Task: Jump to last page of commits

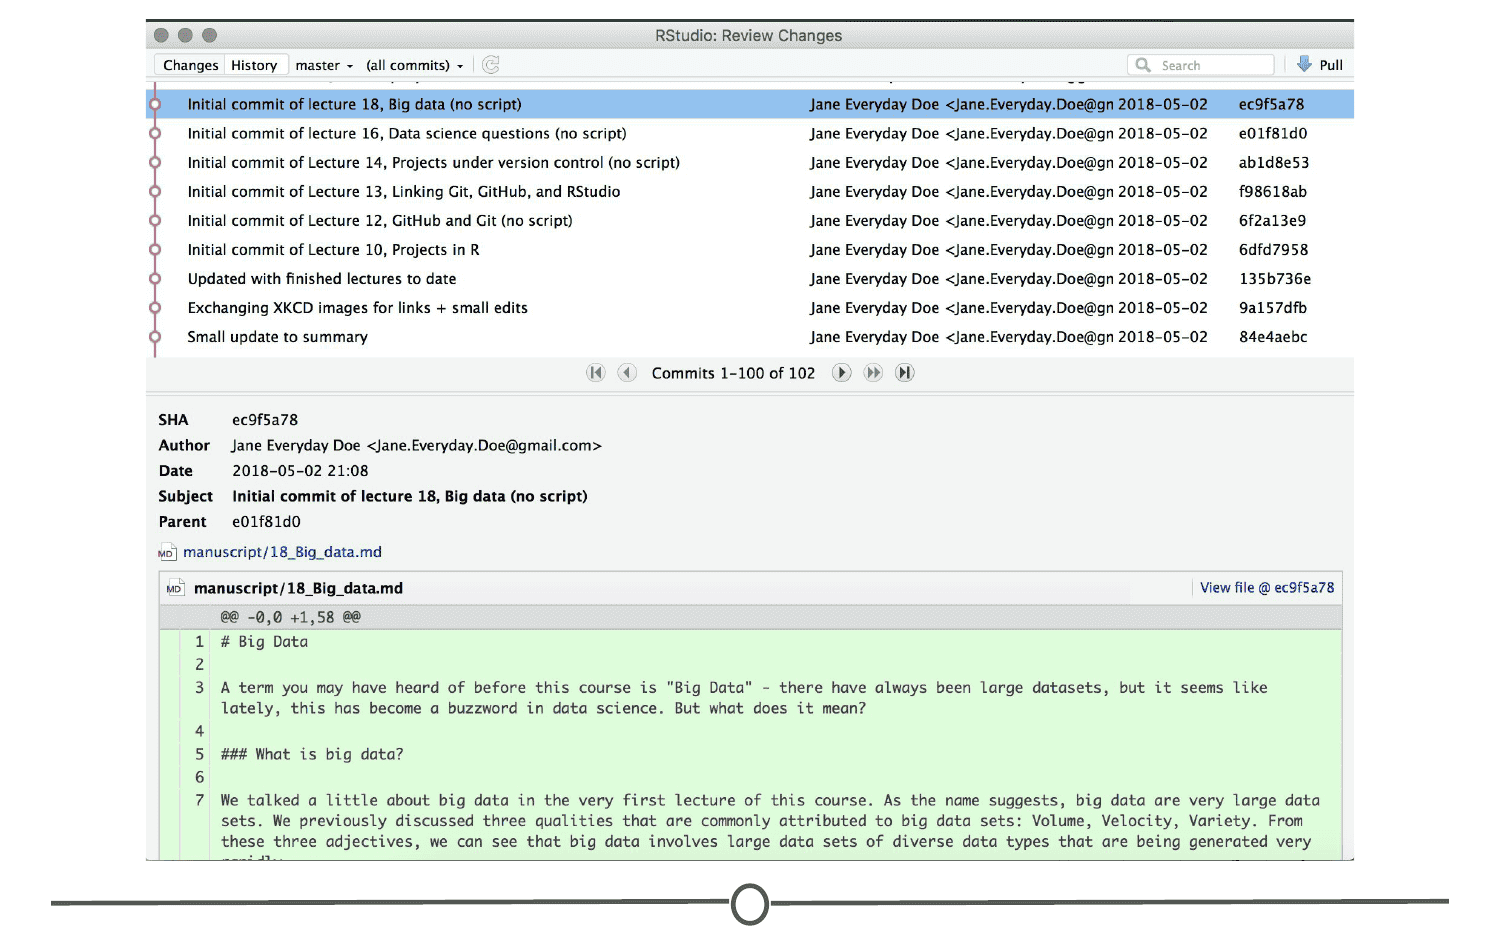Action: click(905, 373)
